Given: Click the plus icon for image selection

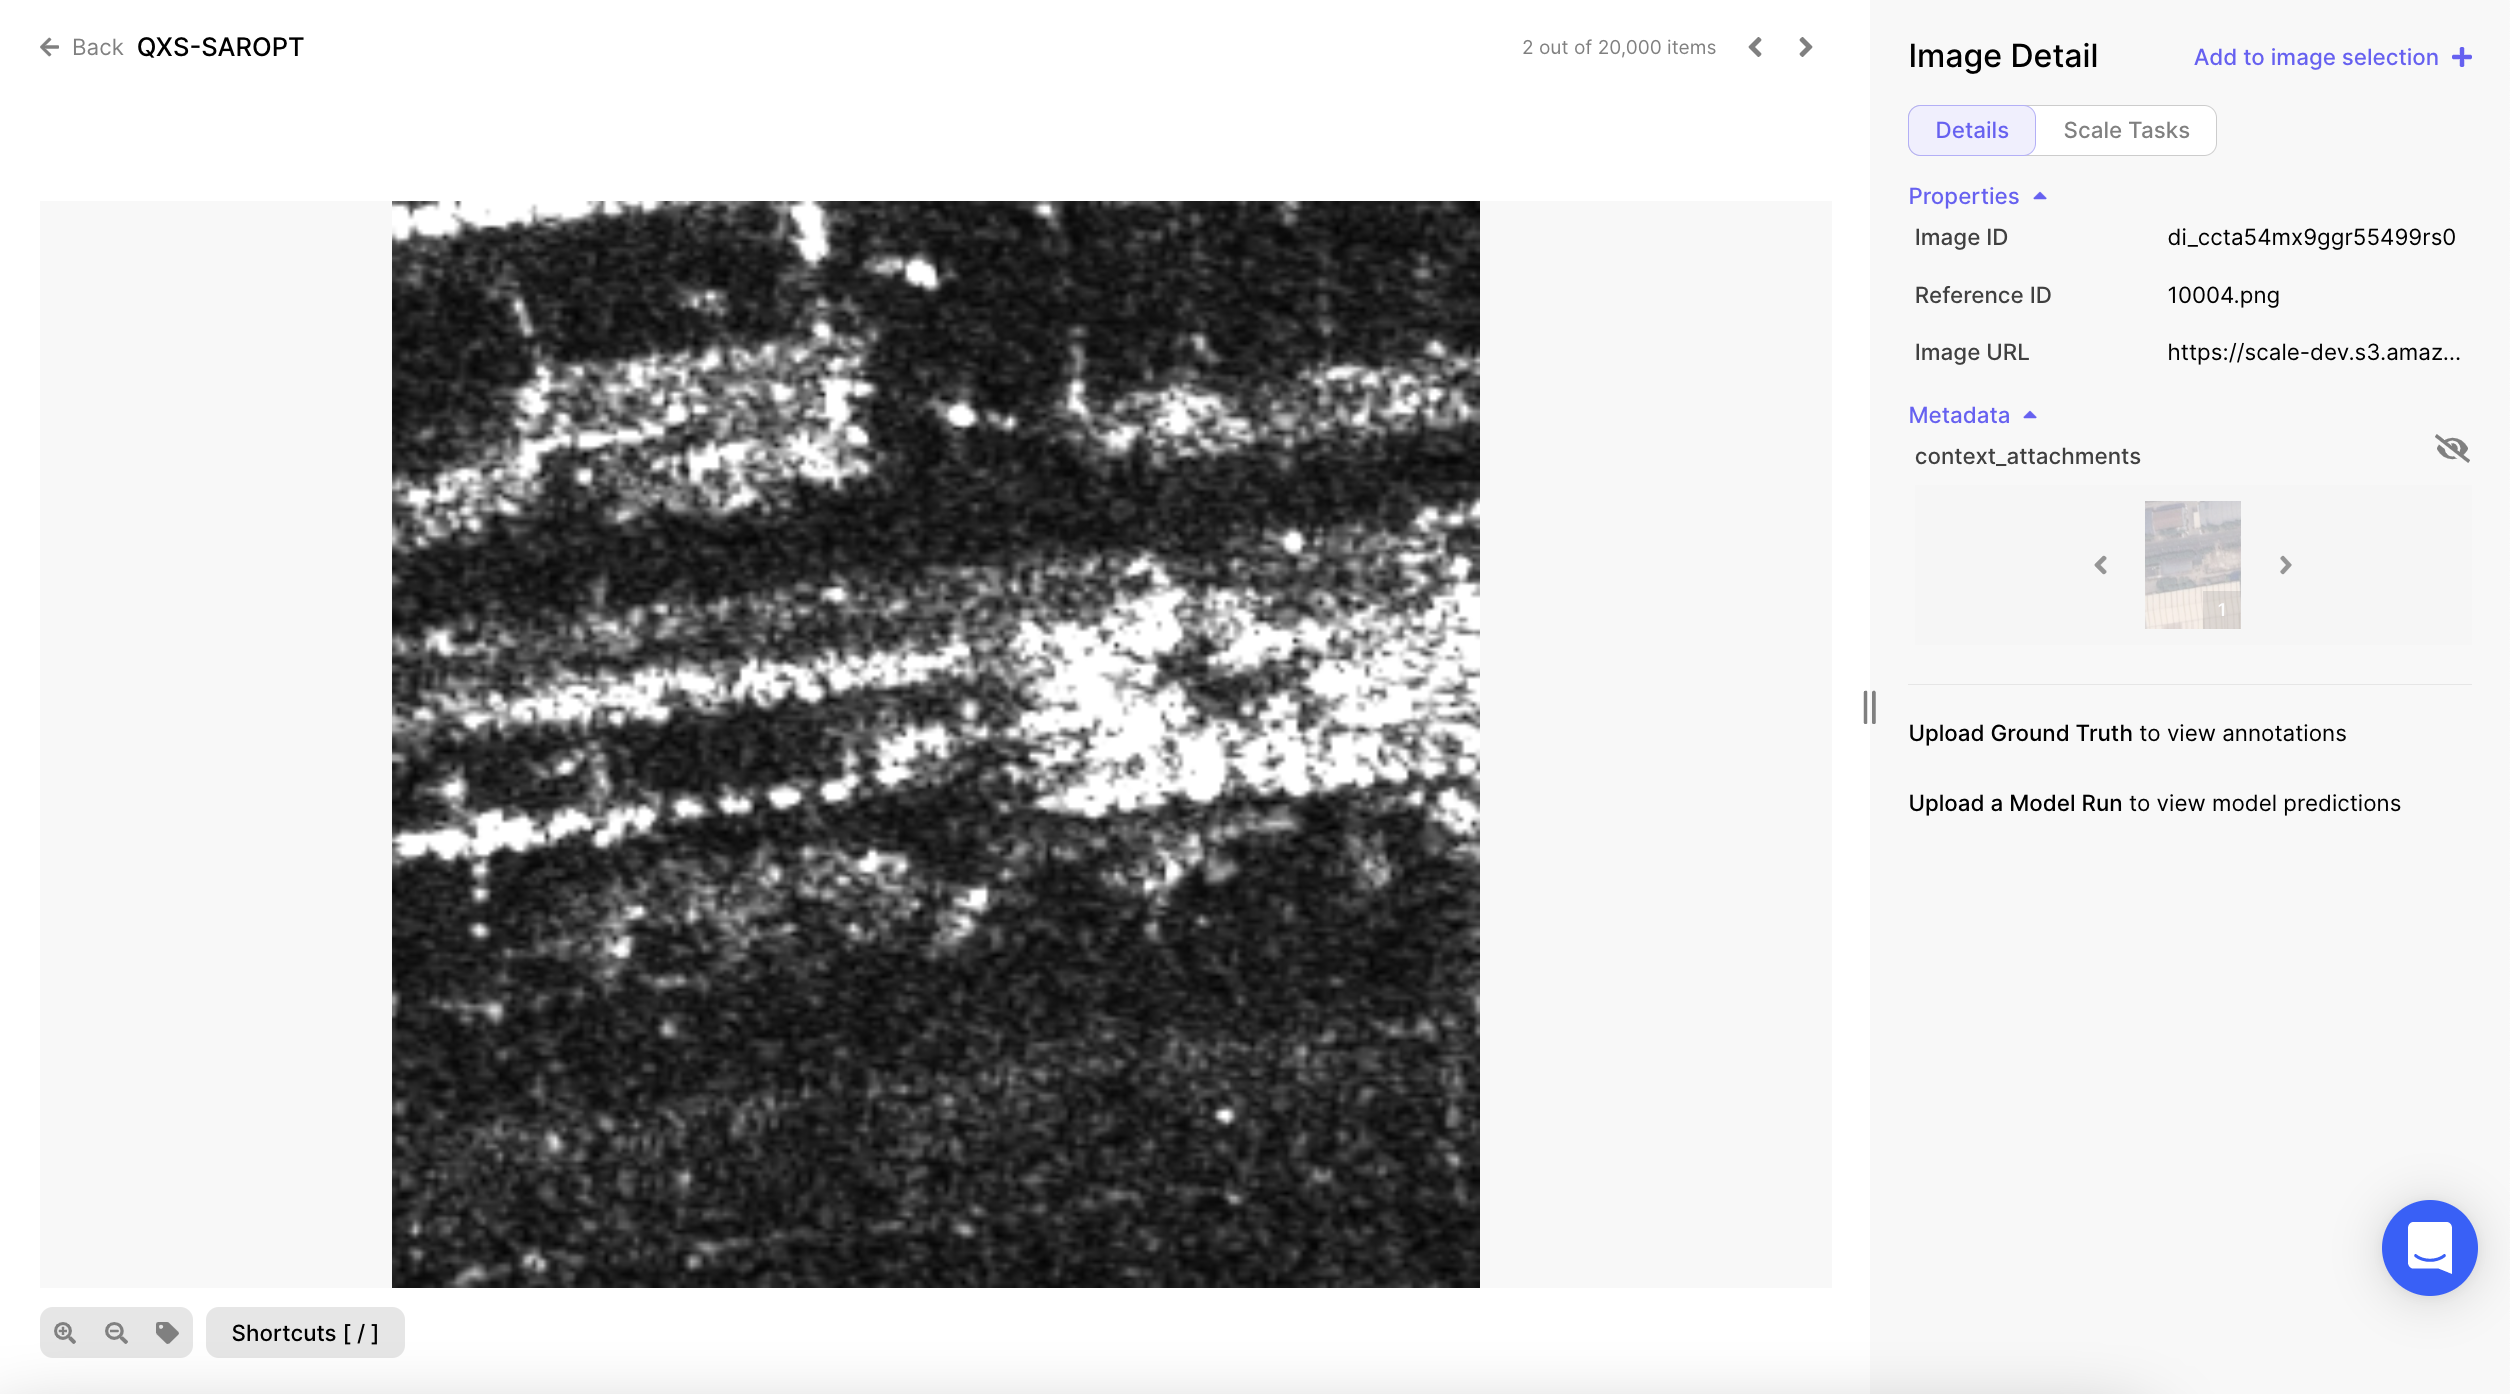Looking at the screenshot, I should (x=2462, y=57).
